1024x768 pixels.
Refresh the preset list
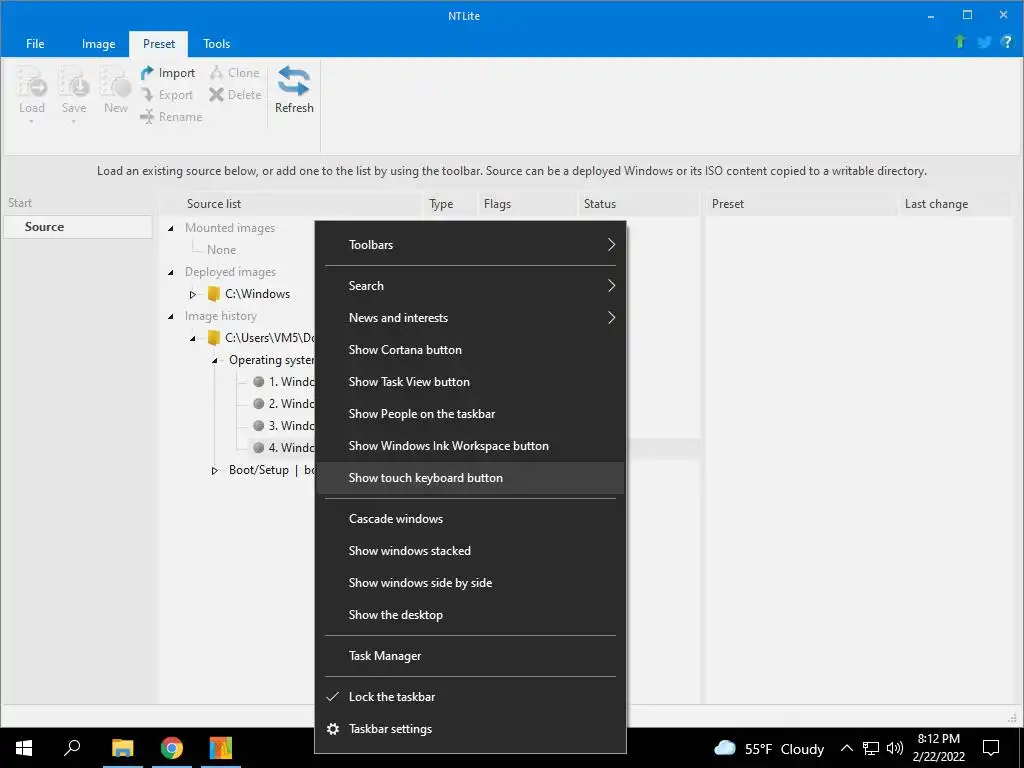294,89
